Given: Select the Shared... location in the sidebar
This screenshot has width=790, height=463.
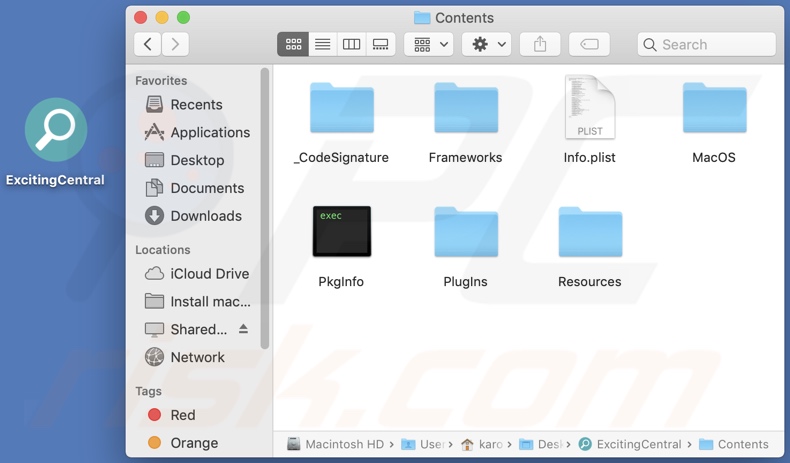Looking at the screenshot, I should 186,329.
